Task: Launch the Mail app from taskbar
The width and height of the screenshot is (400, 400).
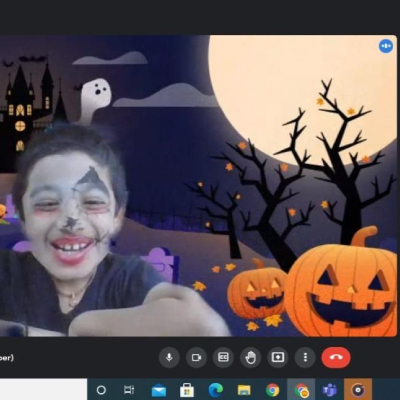Action: 159,390
